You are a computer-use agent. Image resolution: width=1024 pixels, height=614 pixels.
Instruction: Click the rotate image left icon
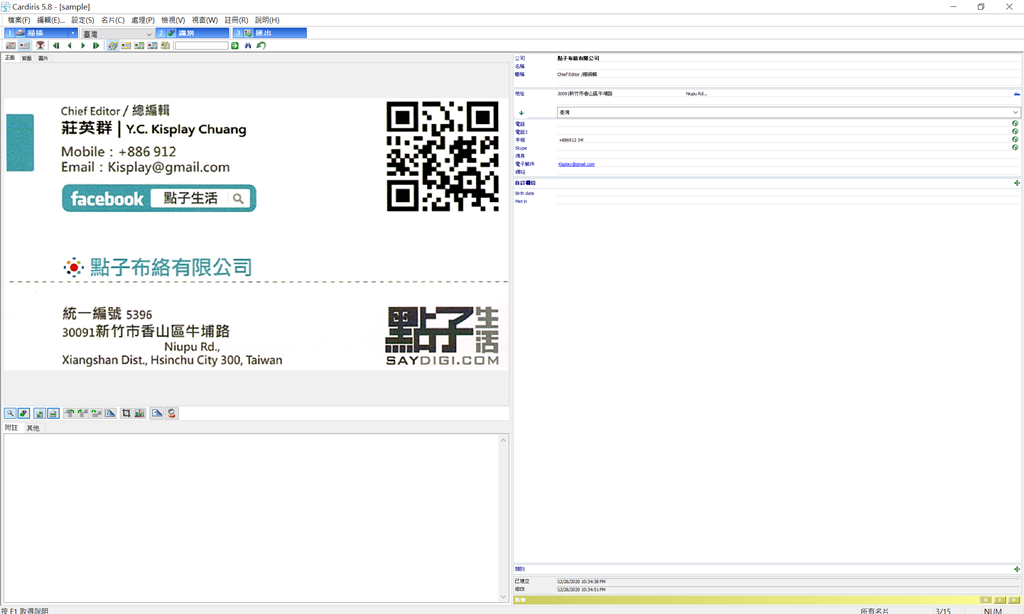click(x=69, y=413)
